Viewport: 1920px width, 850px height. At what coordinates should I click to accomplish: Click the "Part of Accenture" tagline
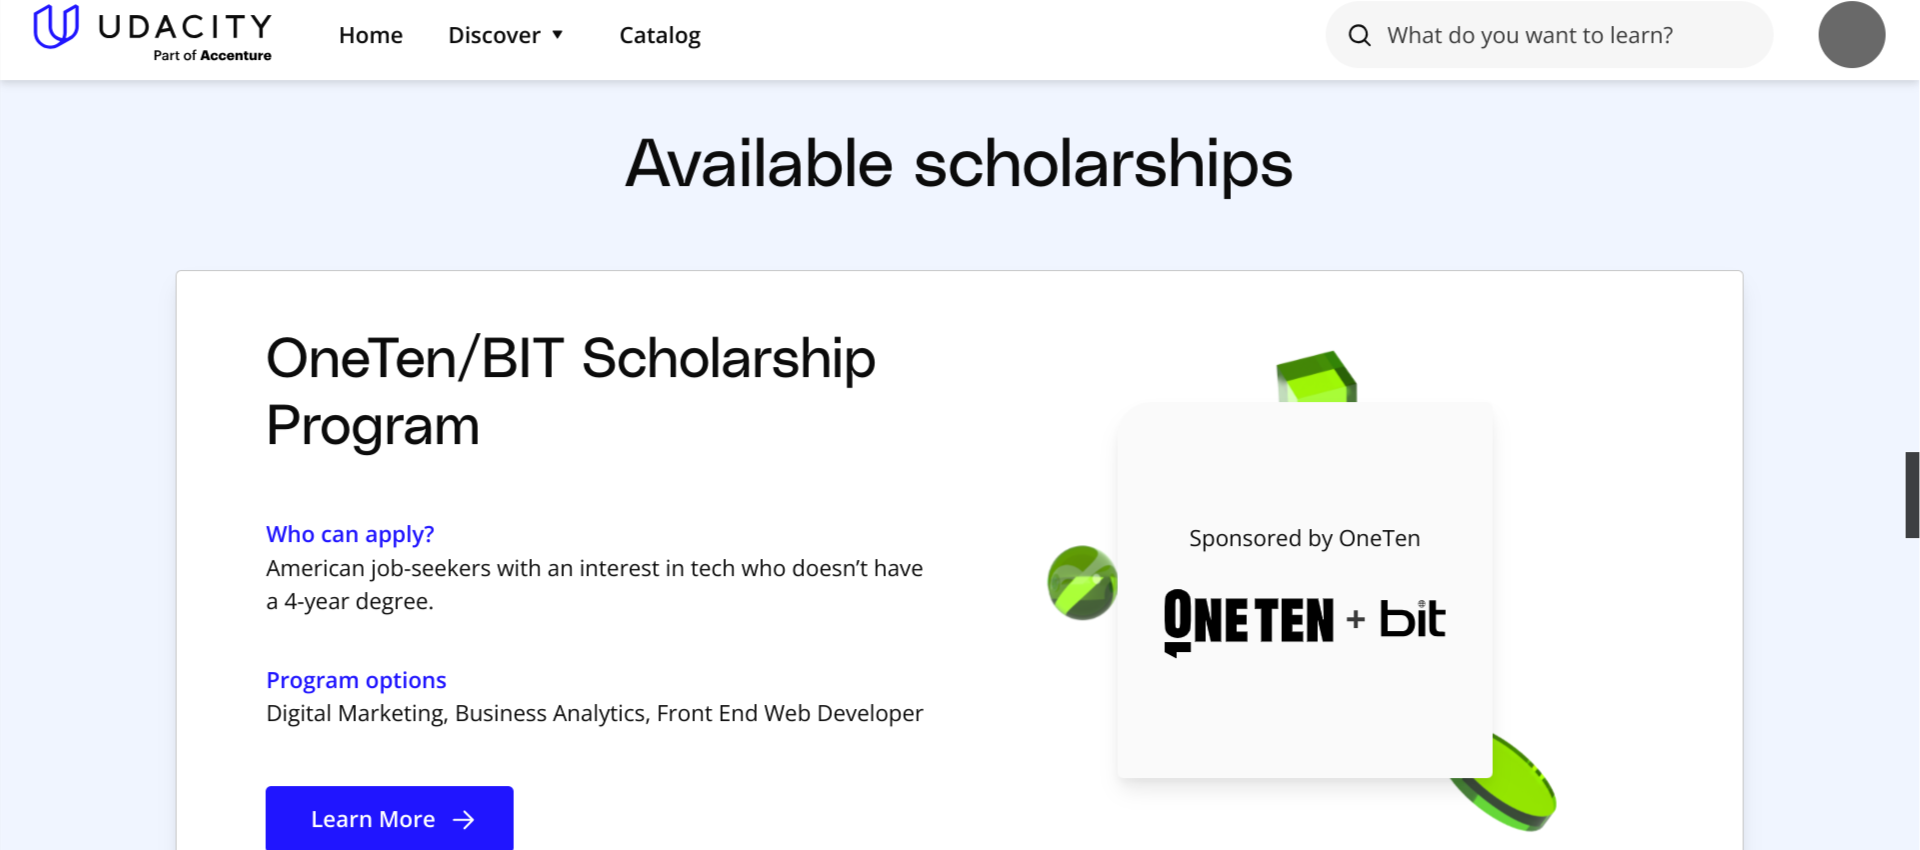[x=212, y=56]
